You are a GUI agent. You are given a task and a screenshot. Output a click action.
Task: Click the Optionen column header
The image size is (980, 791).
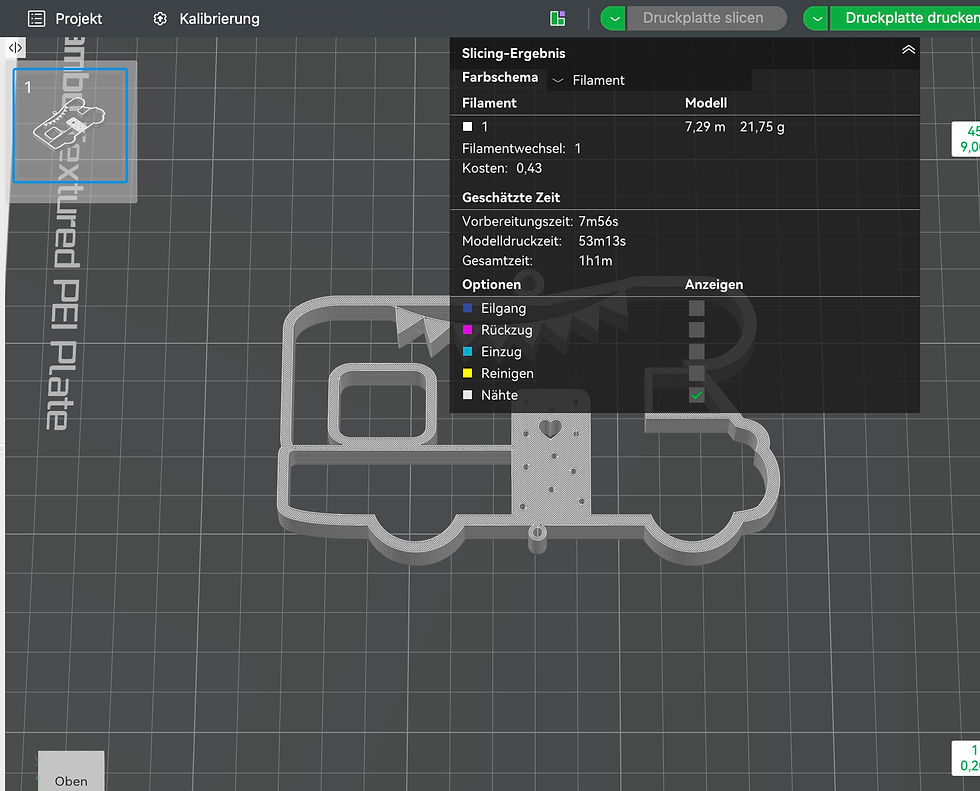491,284
